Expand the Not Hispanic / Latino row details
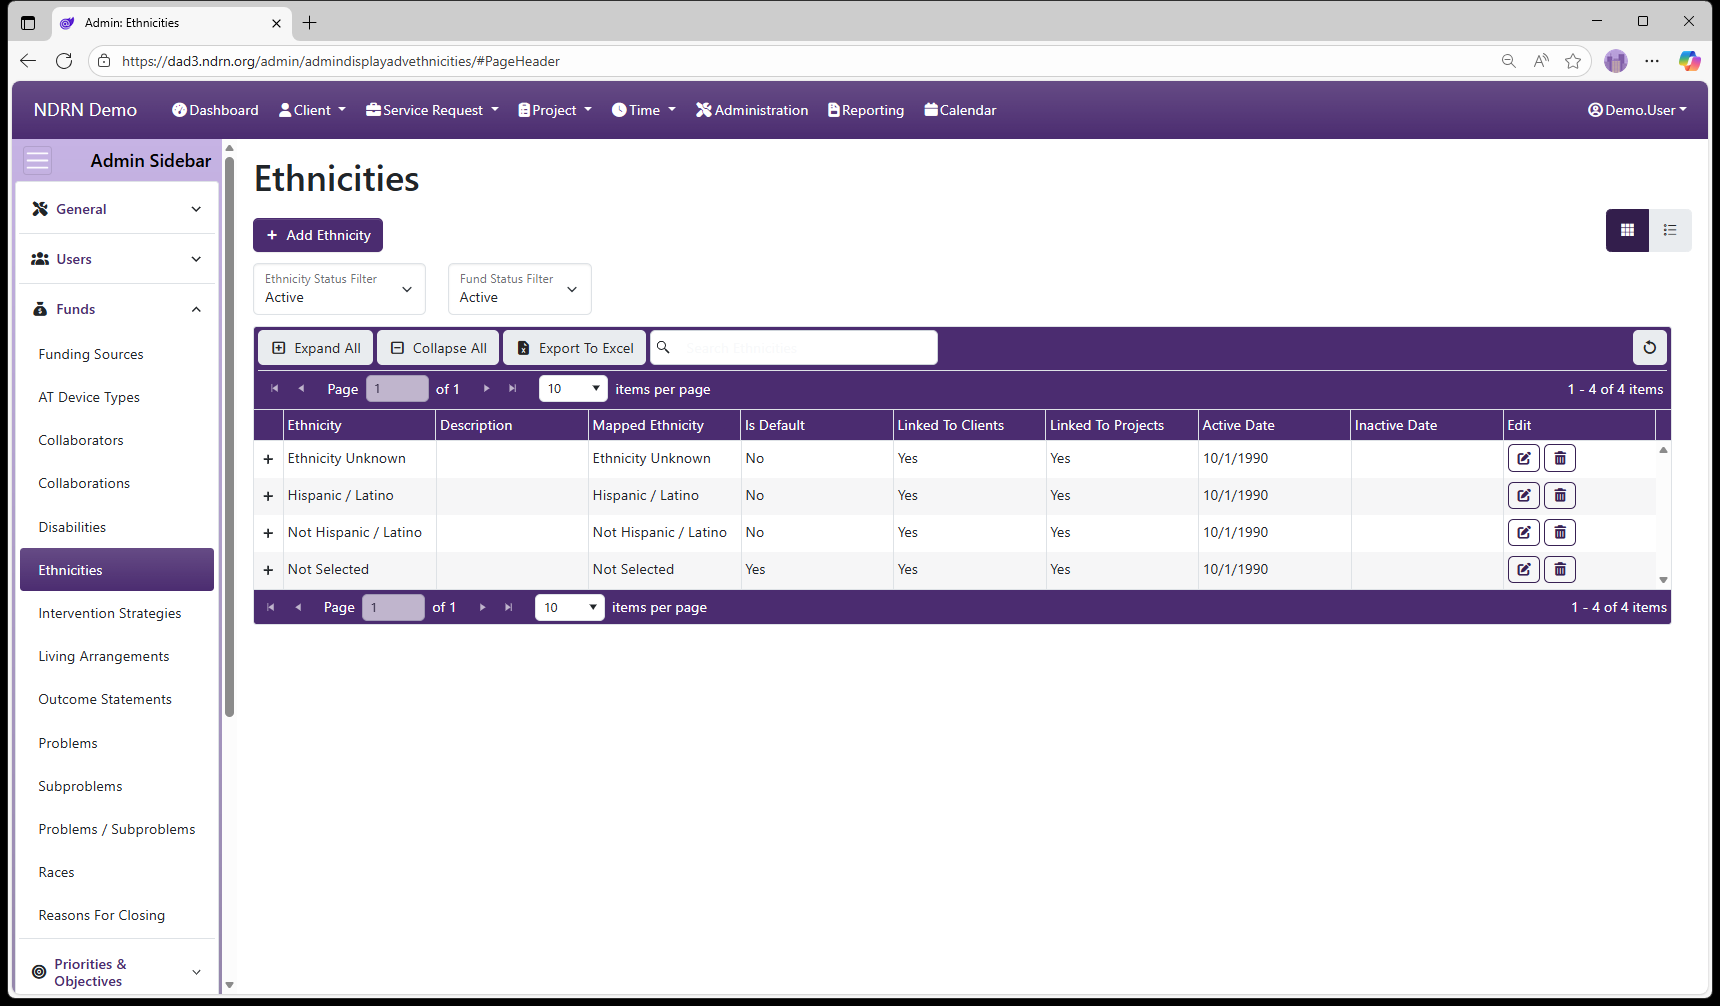The image size is (1720, 1006). (268, 533)
